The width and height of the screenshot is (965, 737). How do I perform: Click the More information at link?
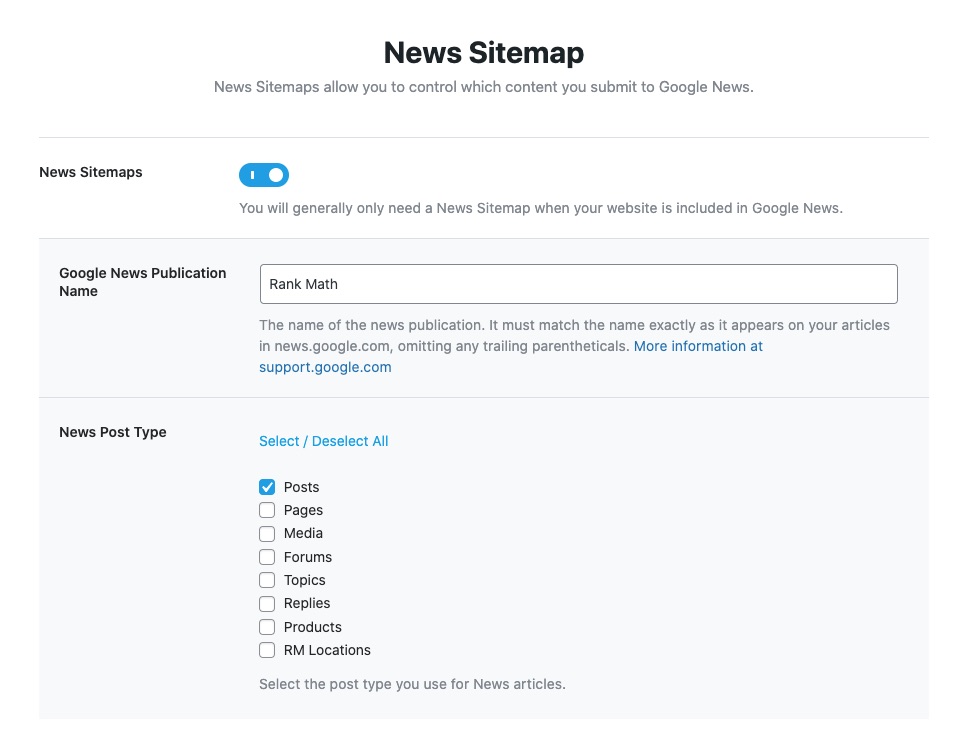tap(697, 346)
